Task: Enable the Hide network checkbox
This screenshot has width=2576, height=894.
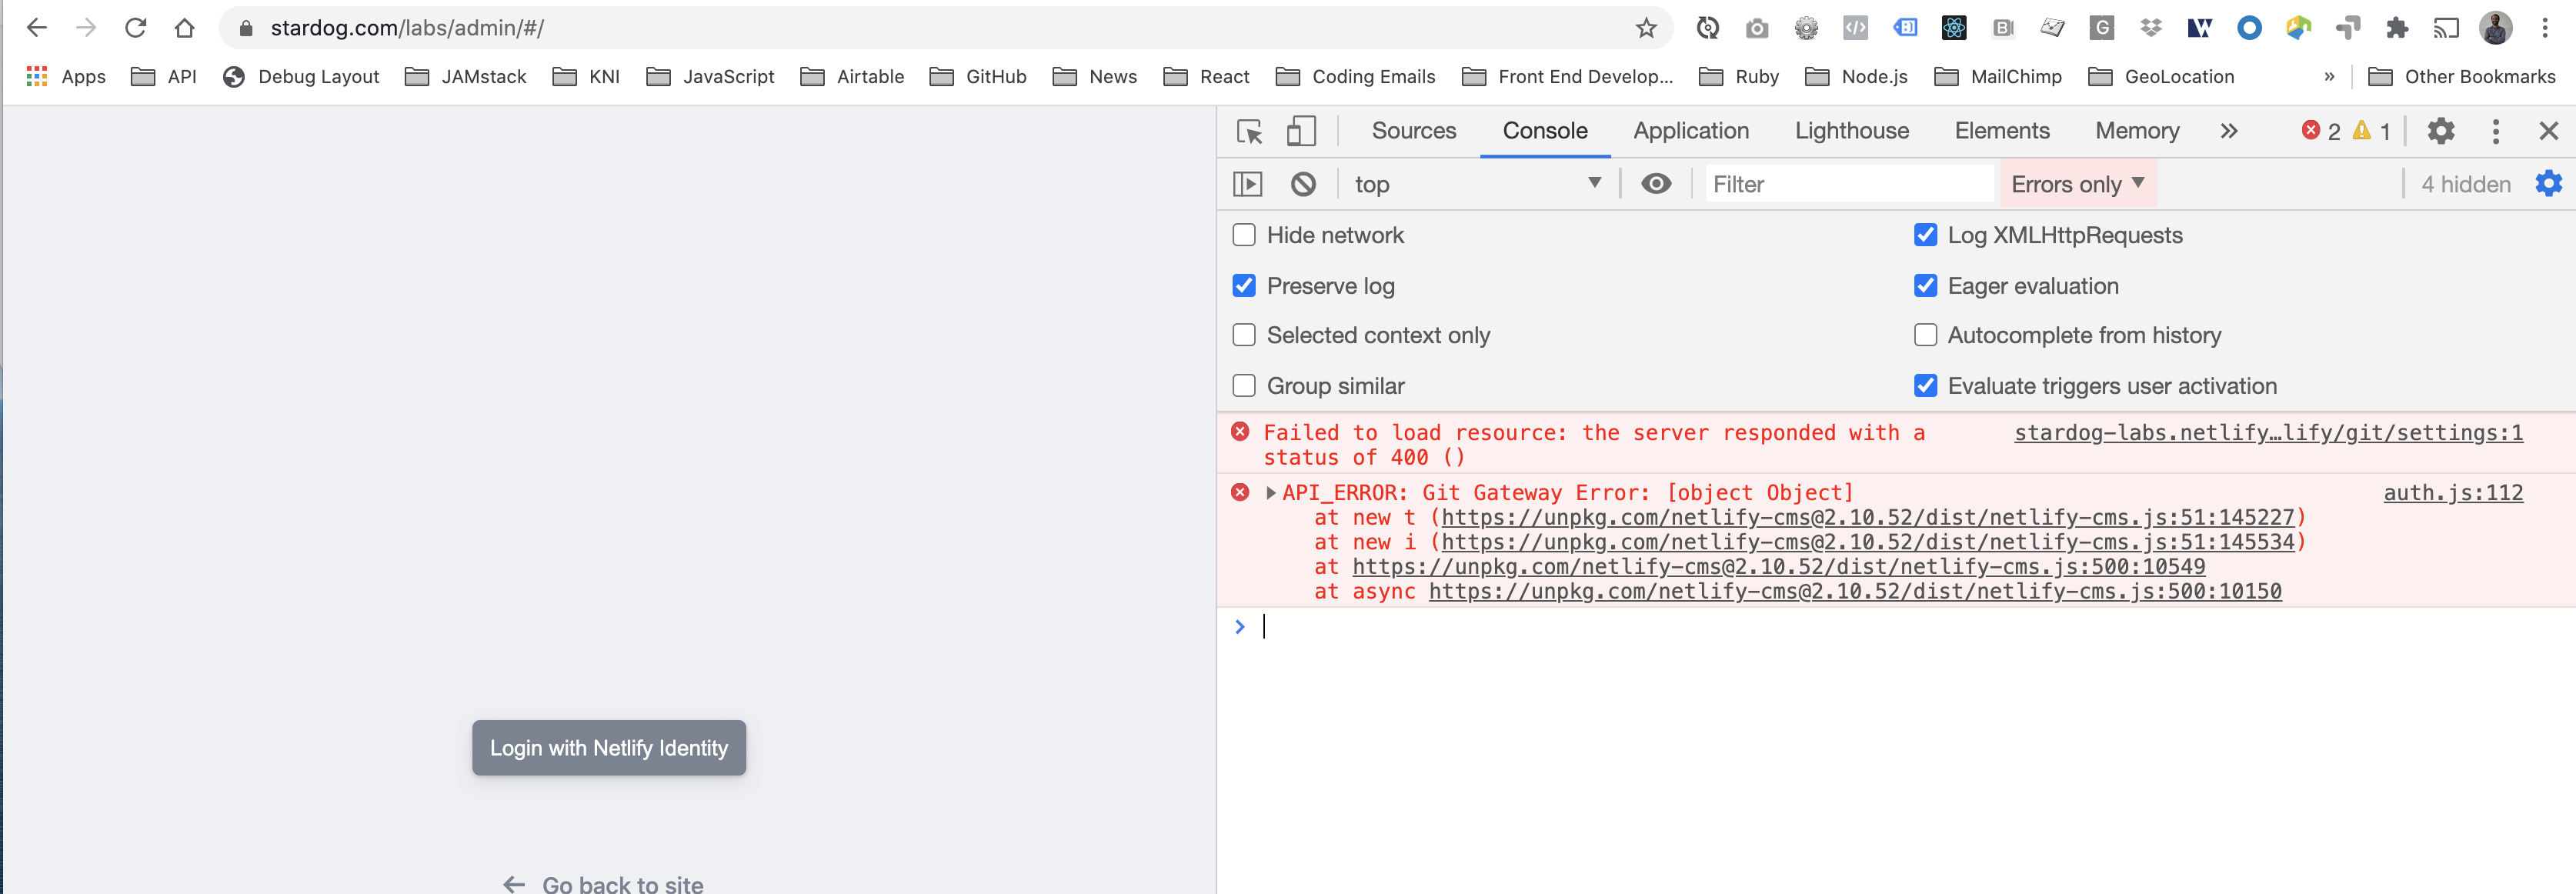Action: click(x=1244, y=234)
